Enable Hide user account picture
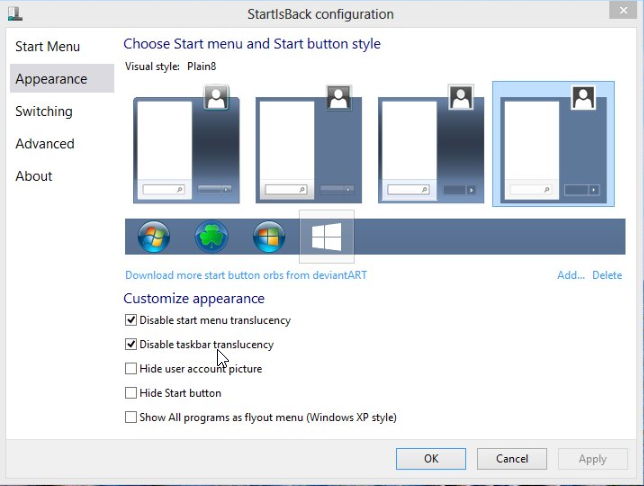Screen dimensions: 644x486 [131, 369]
